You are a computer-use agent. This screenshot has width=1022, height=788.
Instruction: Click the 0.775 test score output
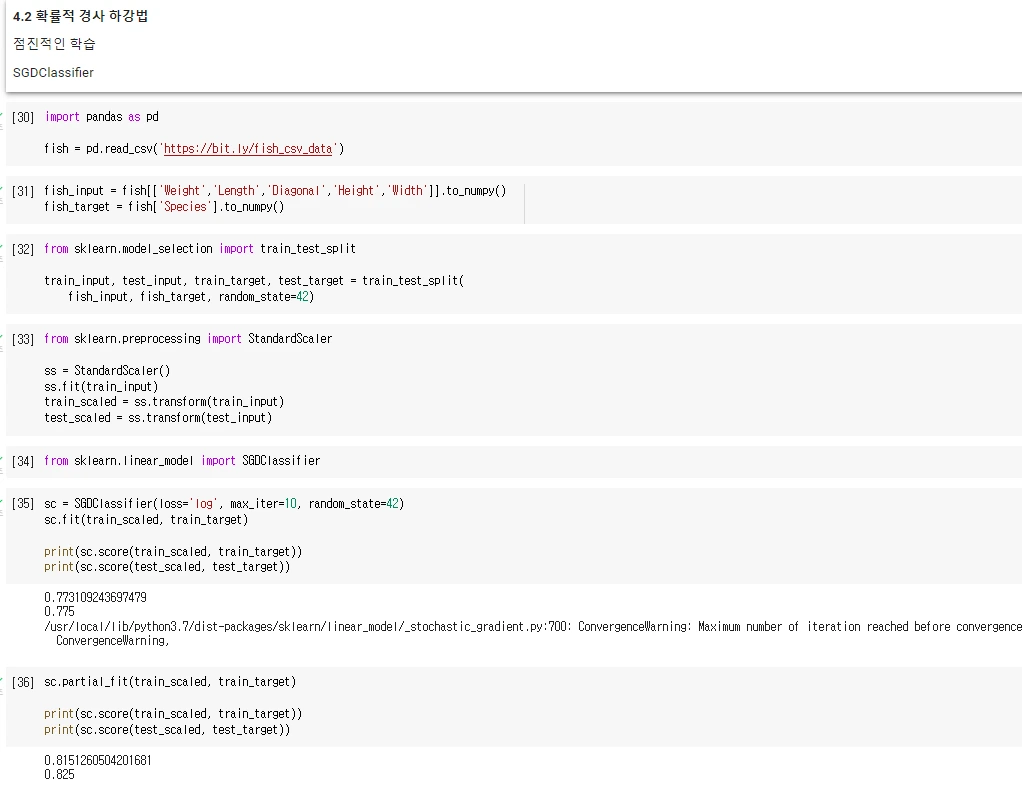click(x=60, y=611)
